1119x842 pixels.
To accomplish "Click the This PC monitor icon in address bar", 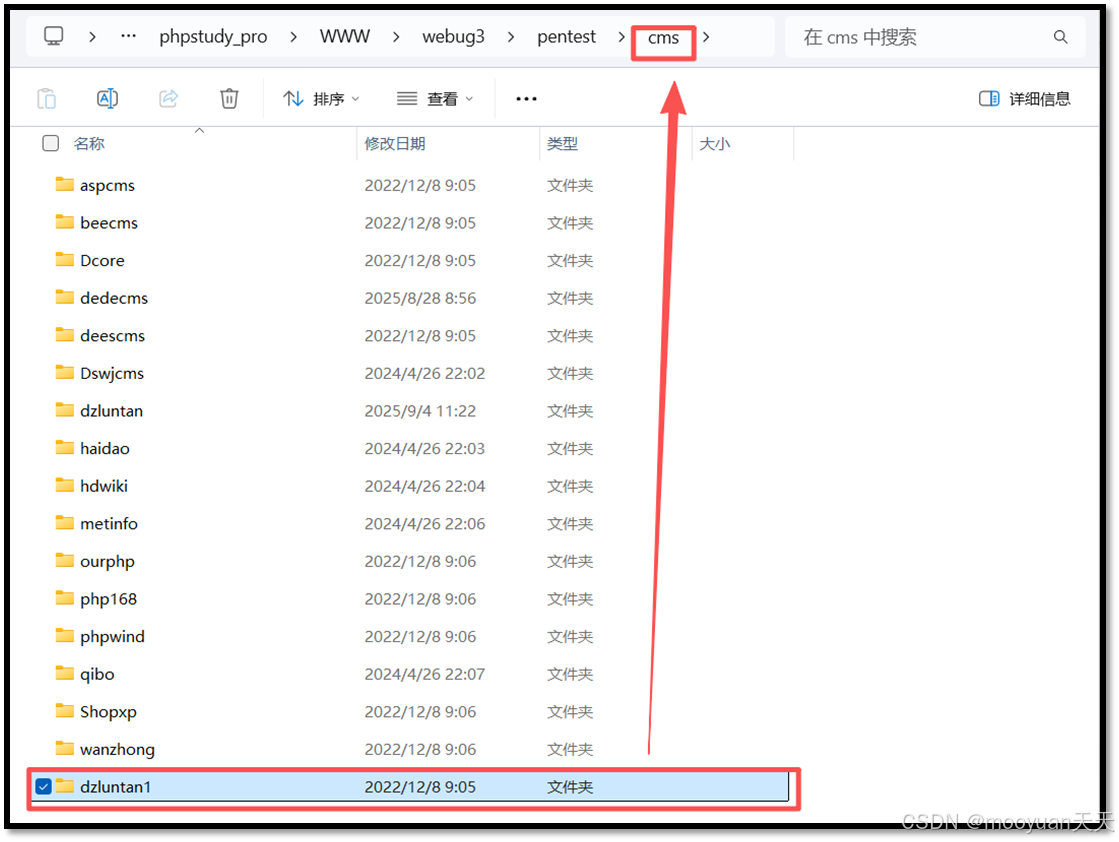I will [54, 36].
